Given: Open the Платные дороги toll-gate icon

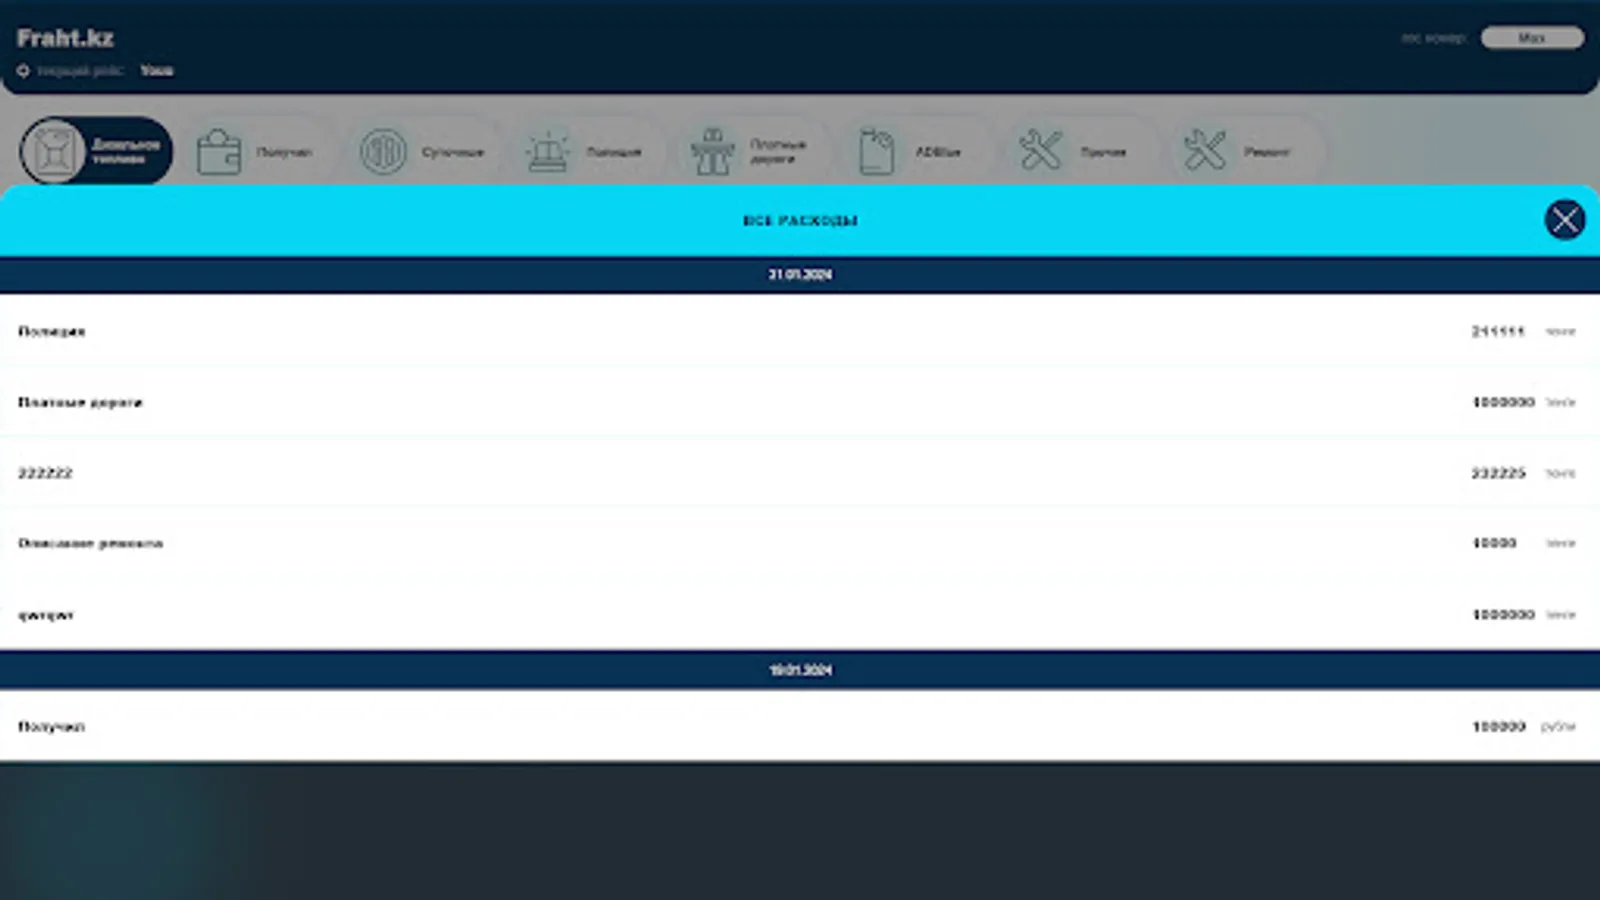Looking at the screenshot, I should point(712,150).
